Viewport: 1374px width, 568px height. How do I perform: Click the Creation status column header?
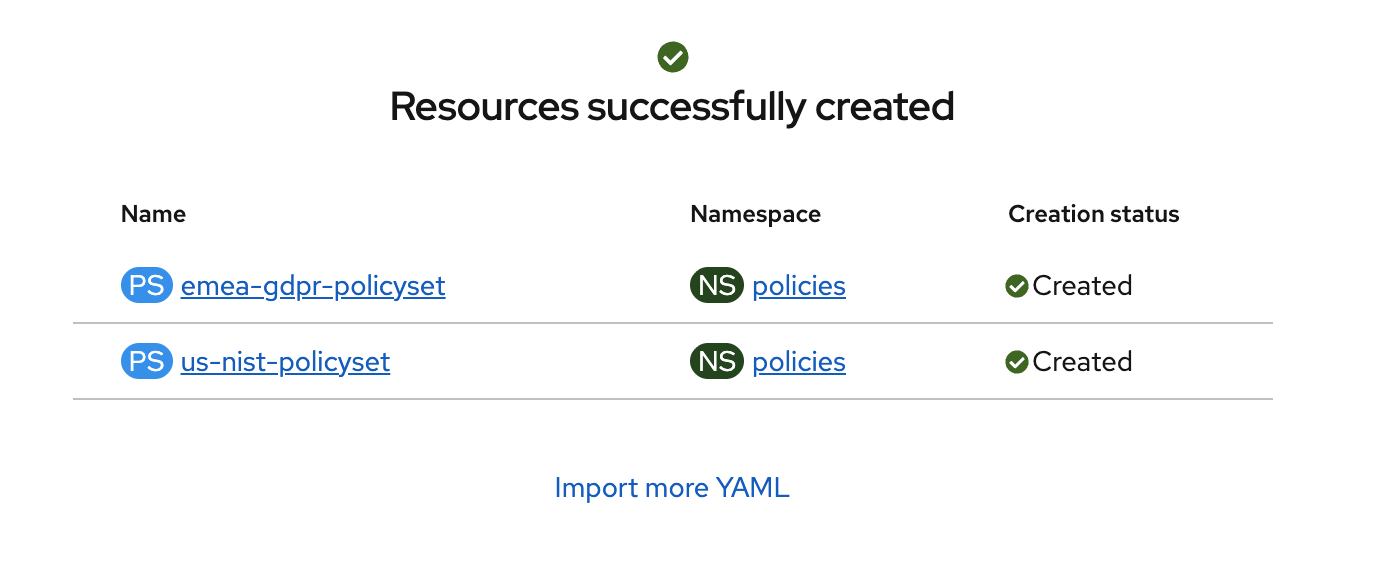[1094, 214]
